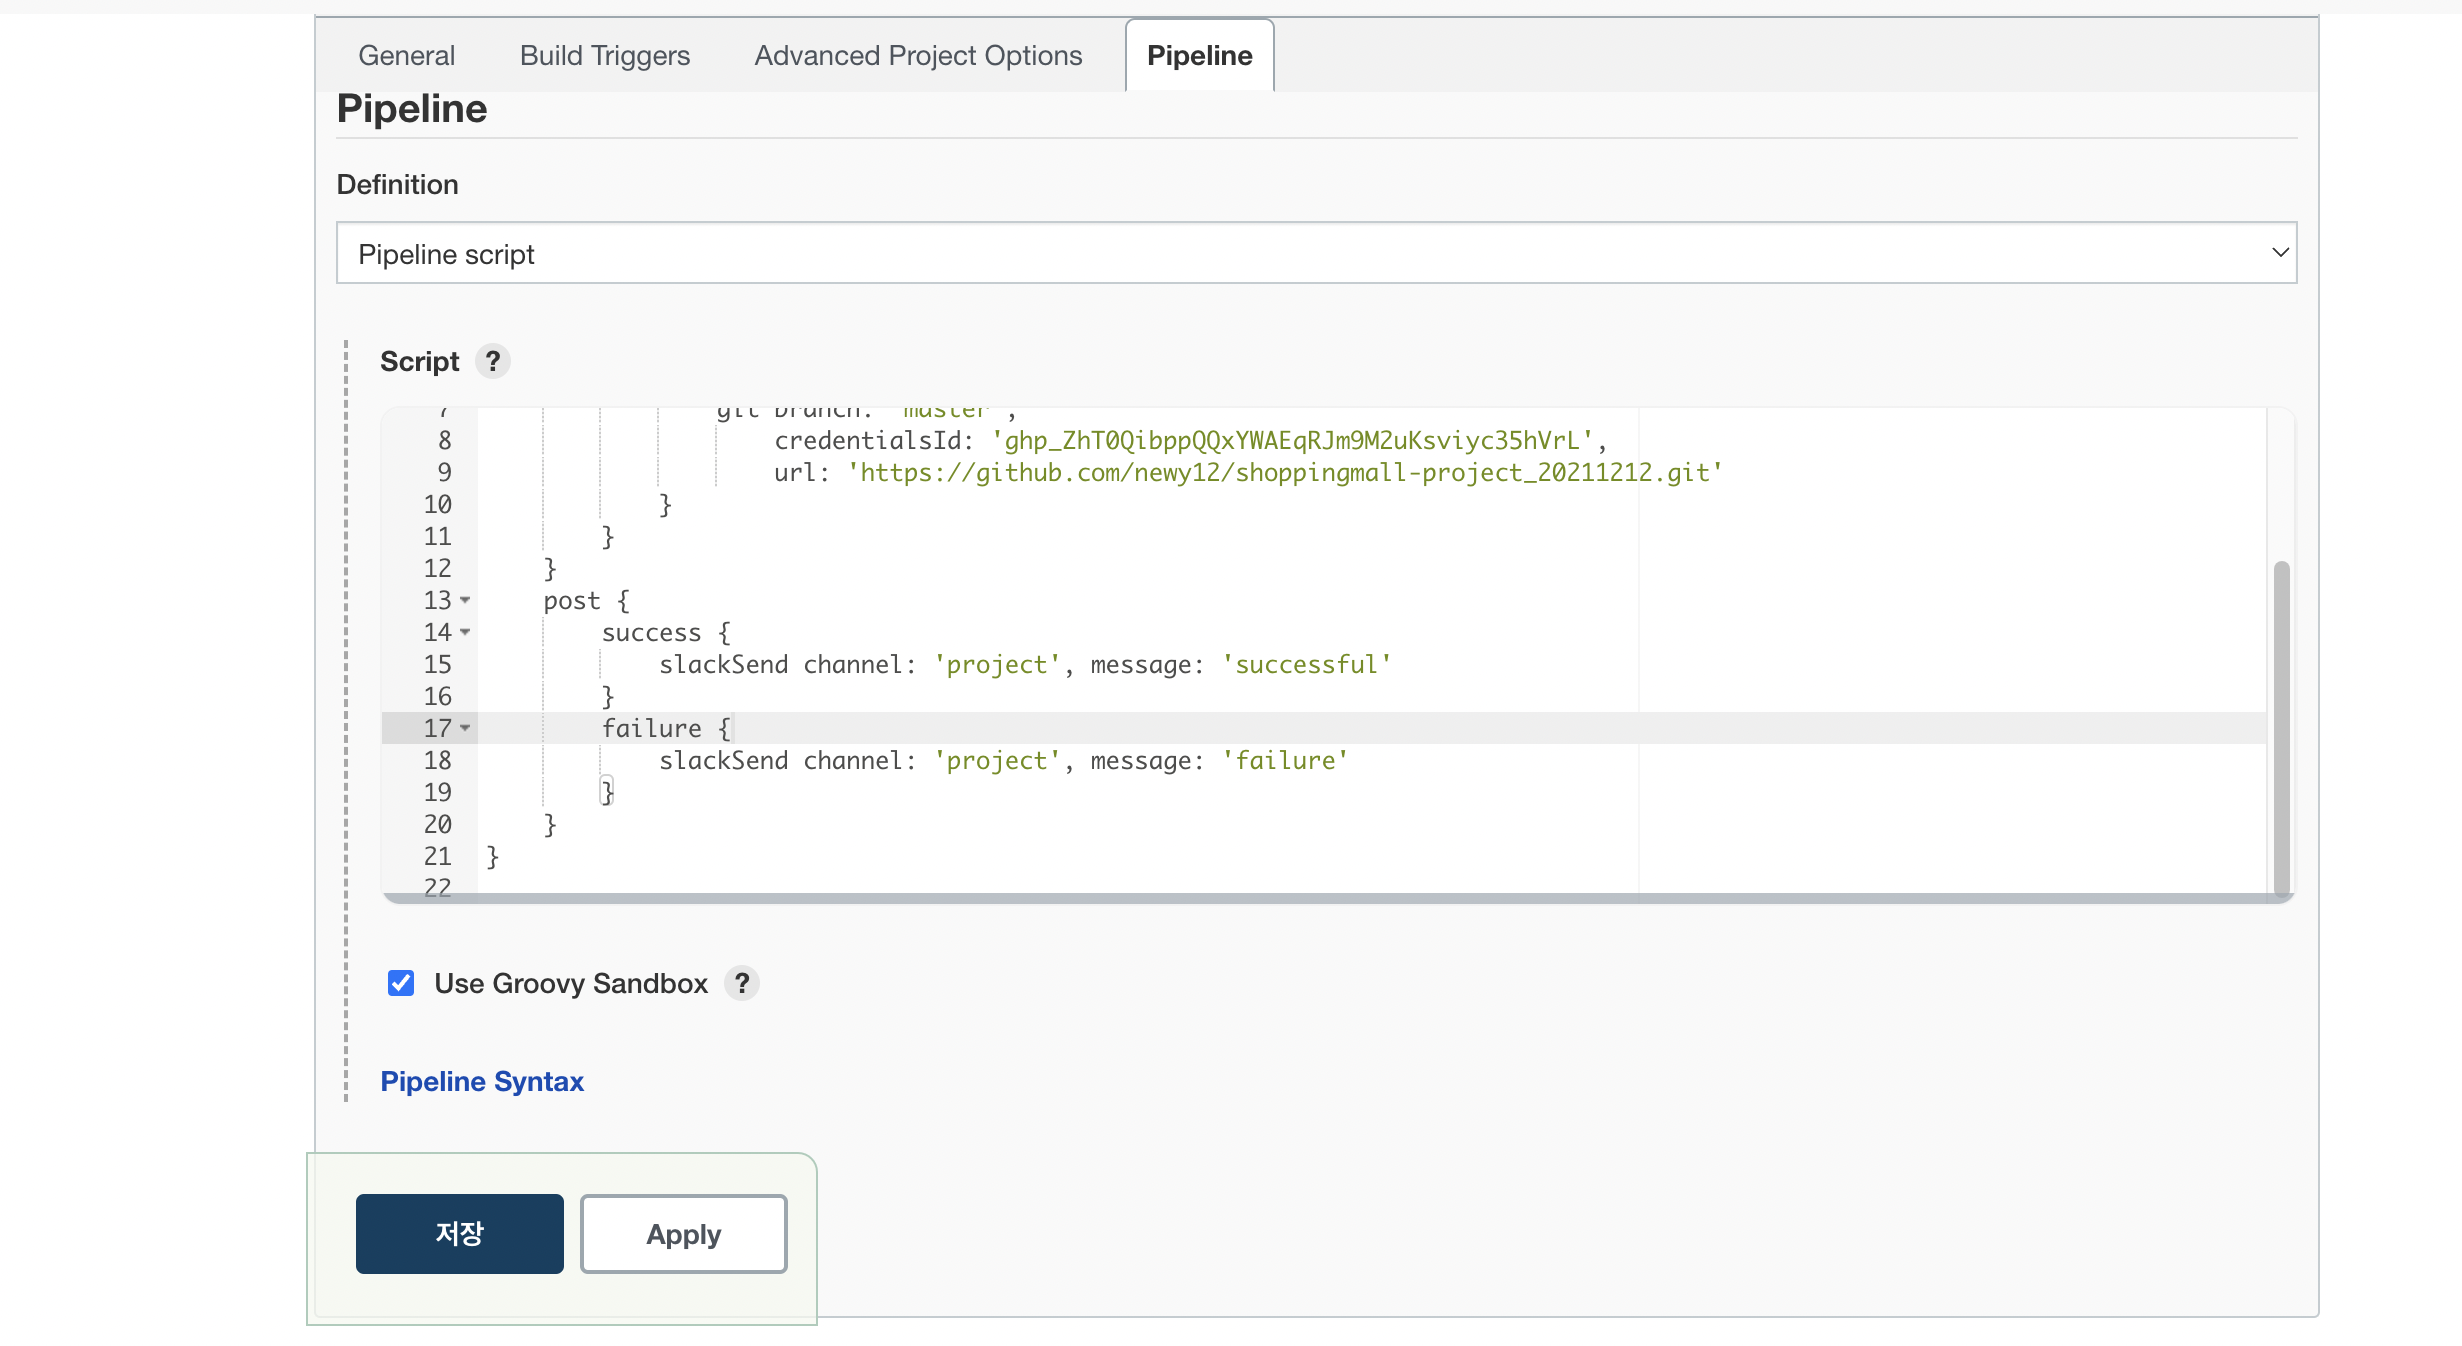The height and width of the screenshot is (1346, 2462).
Task: Switch to the Build Triggers tab
Action: click(x=605, y=55)
